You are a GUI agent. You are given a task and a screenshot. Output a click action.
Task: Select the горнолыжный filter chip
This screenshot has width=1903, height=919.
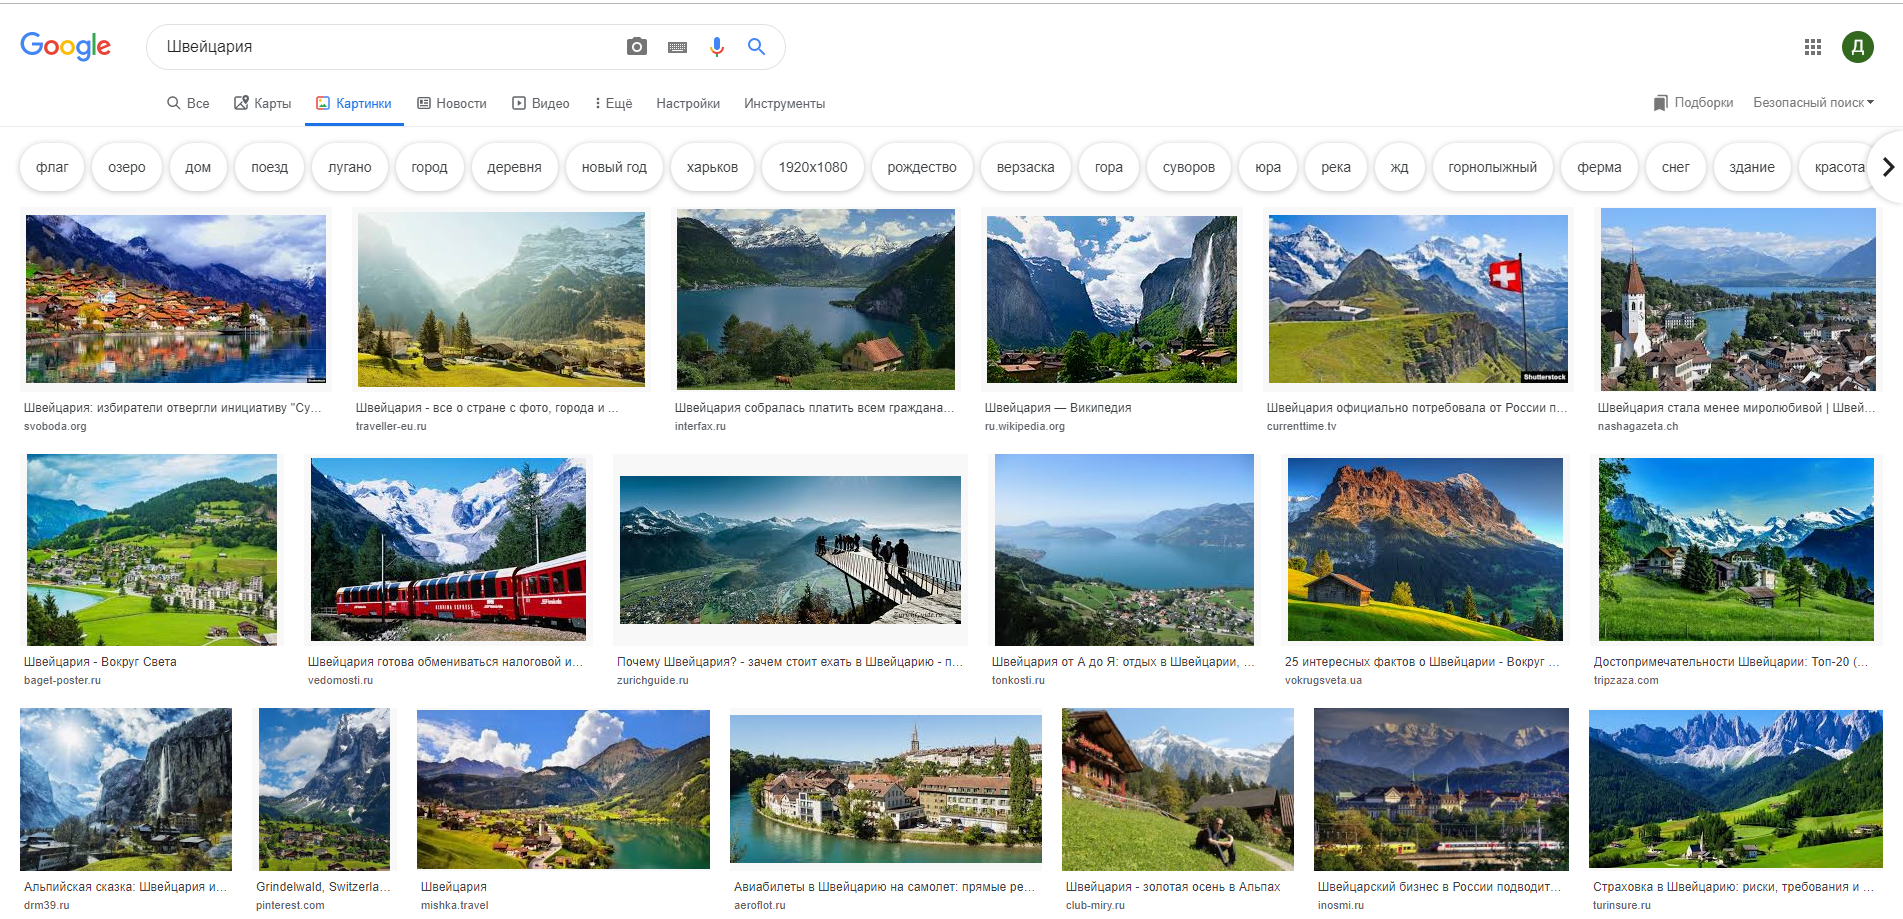1492,167
